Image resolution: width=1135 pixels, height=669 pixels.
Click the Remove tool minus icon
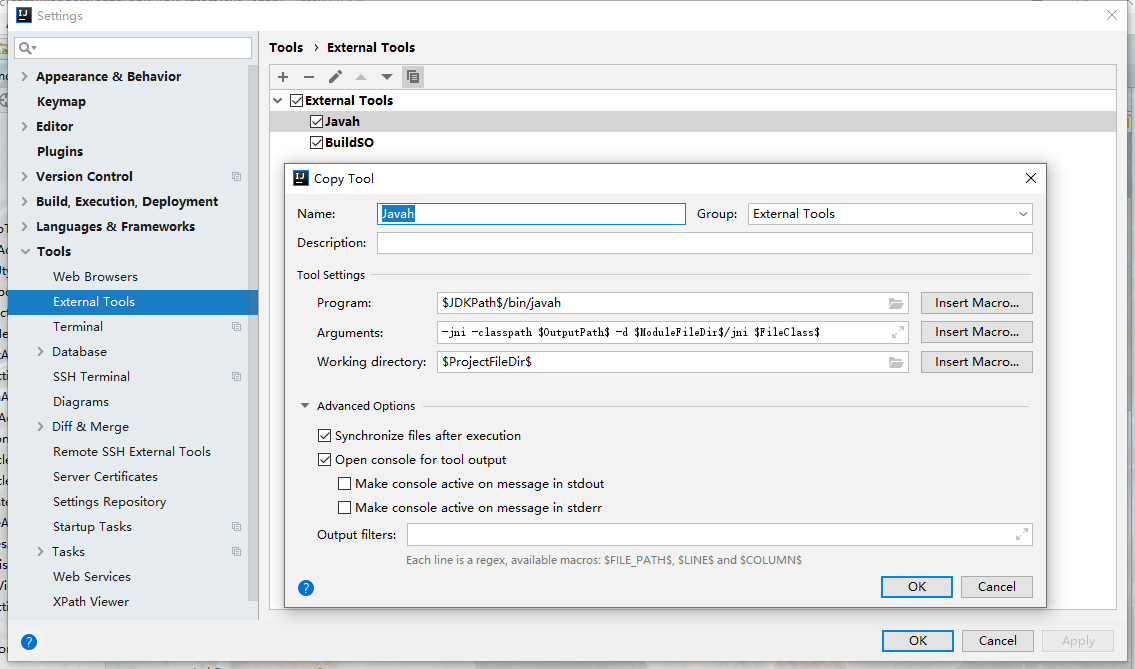click(x=308, y=76)
